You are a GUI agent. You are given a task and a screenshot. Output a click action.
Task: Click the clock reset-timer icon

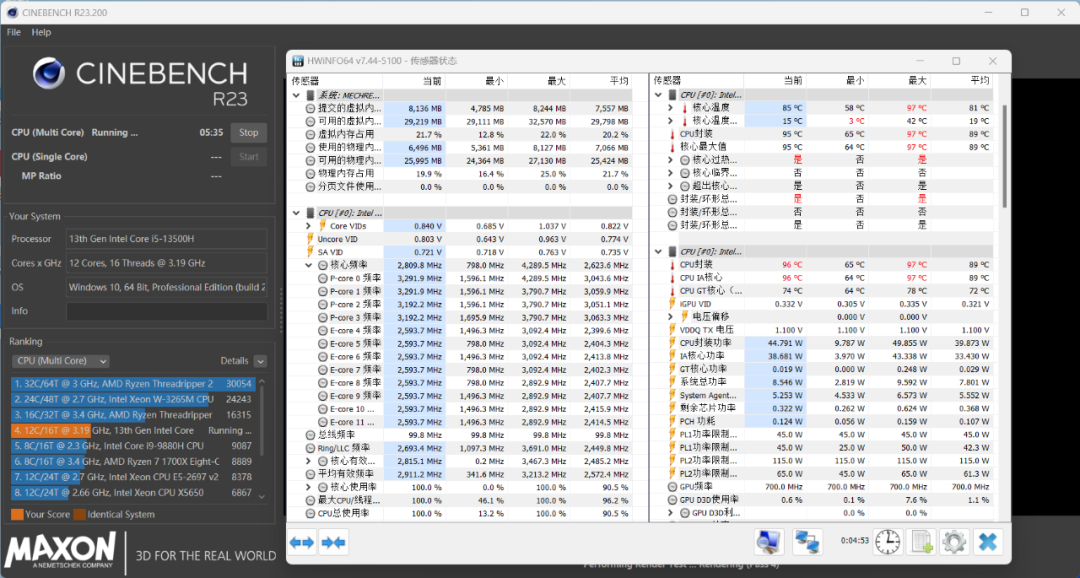(888, 542)
